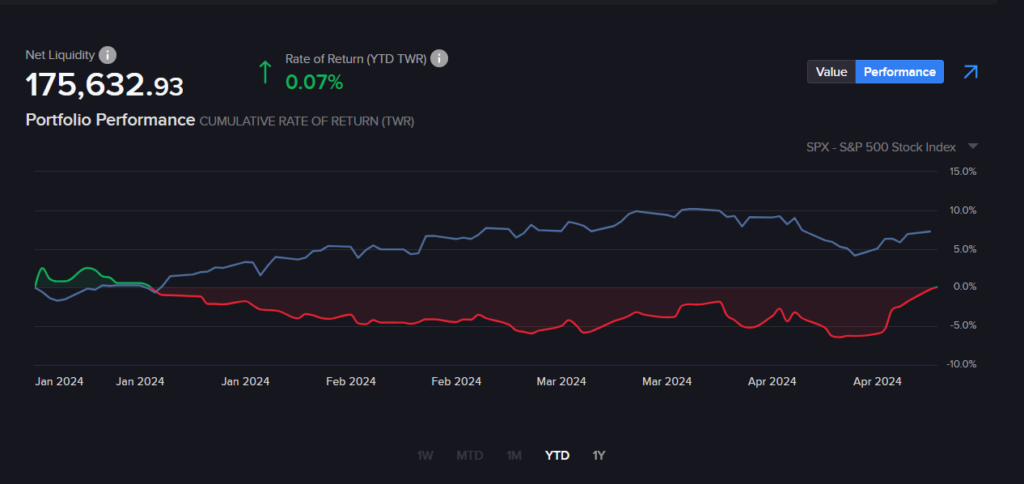Image resolution: width=1024 pixels, height=484 pixels.
Task: Show the 1Y time range
Action: click(599, 456)
